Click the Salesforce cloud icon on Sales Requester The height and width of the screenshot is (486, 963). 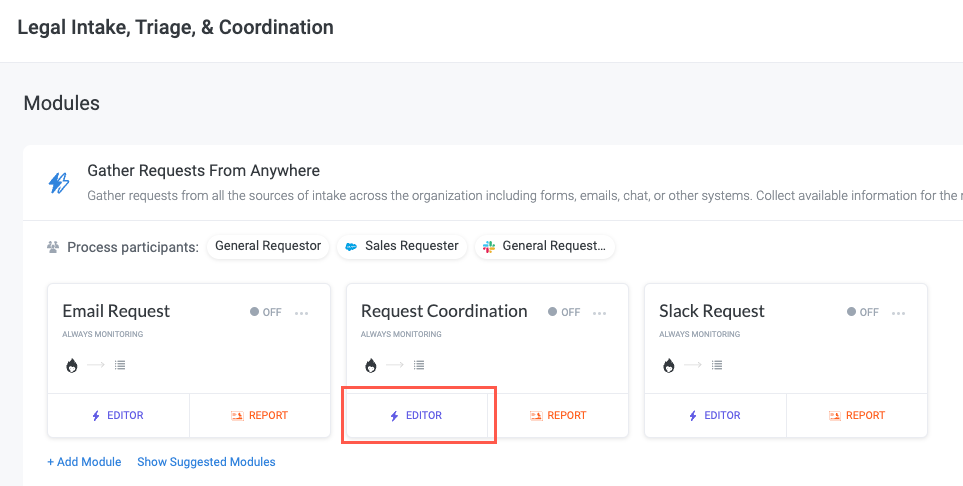click(351, 247)
